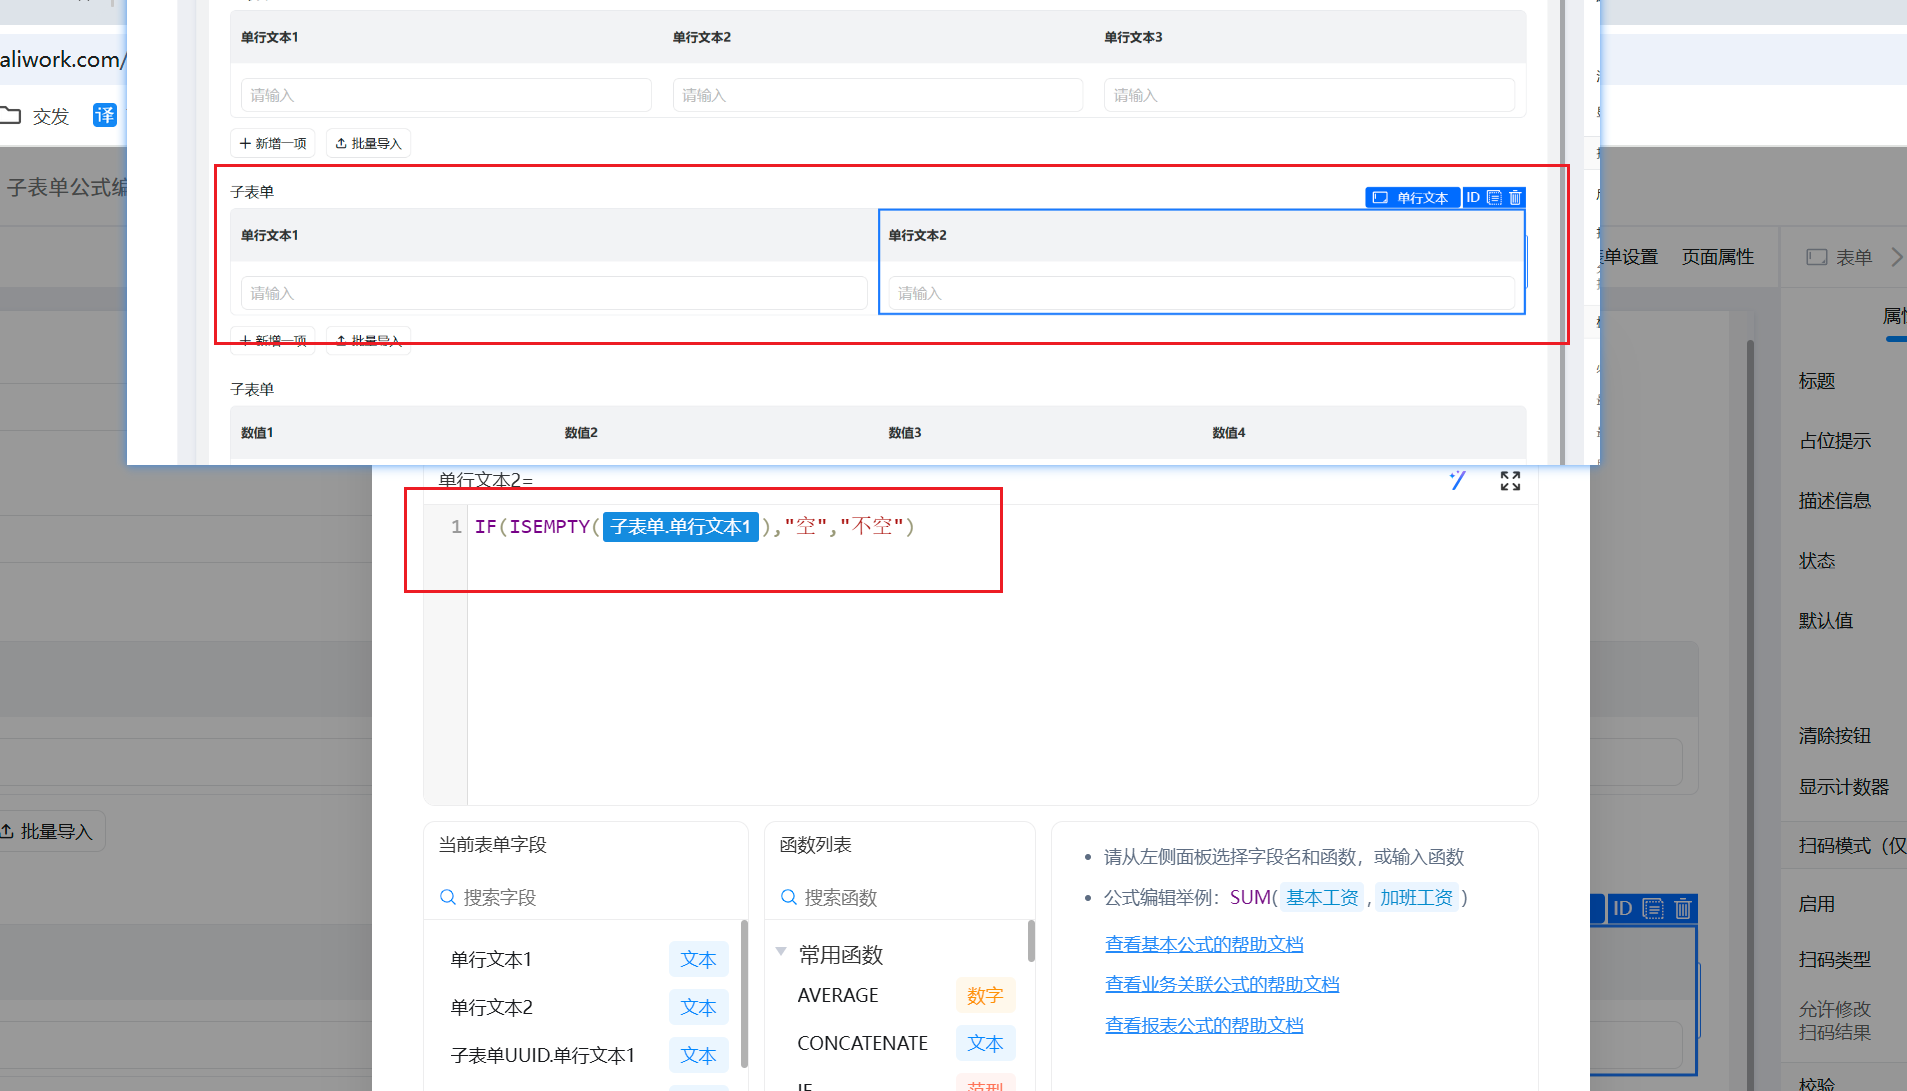1907x1091 pixels.
Task: Click the 函数列表 panel title
Action: (816, 845)
